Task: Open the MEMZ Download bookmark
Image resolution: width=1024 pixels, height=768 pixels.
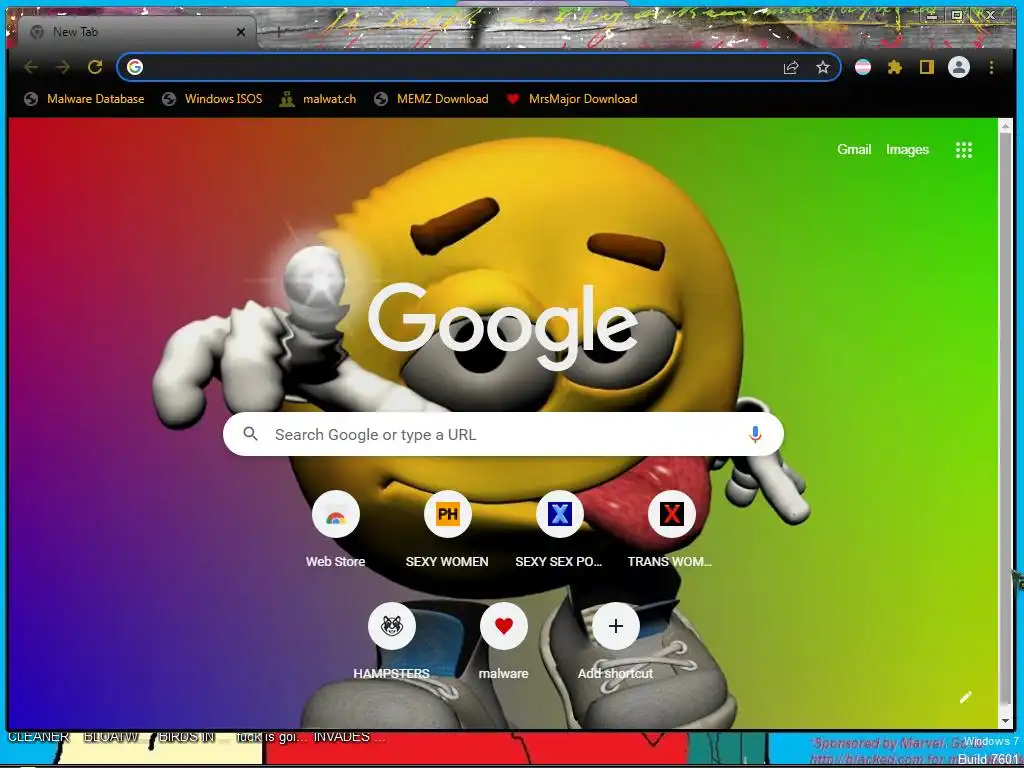Action: pyautogui.click(x=431, y=99)
